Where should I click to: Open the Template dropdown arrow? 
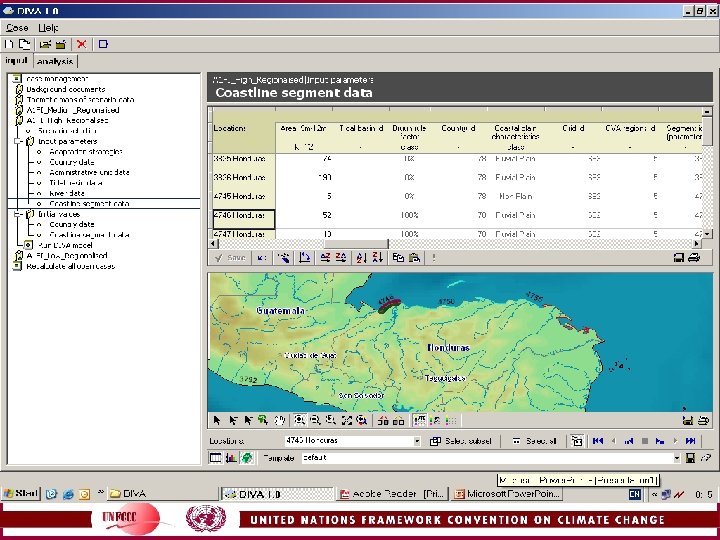point(677,457)
